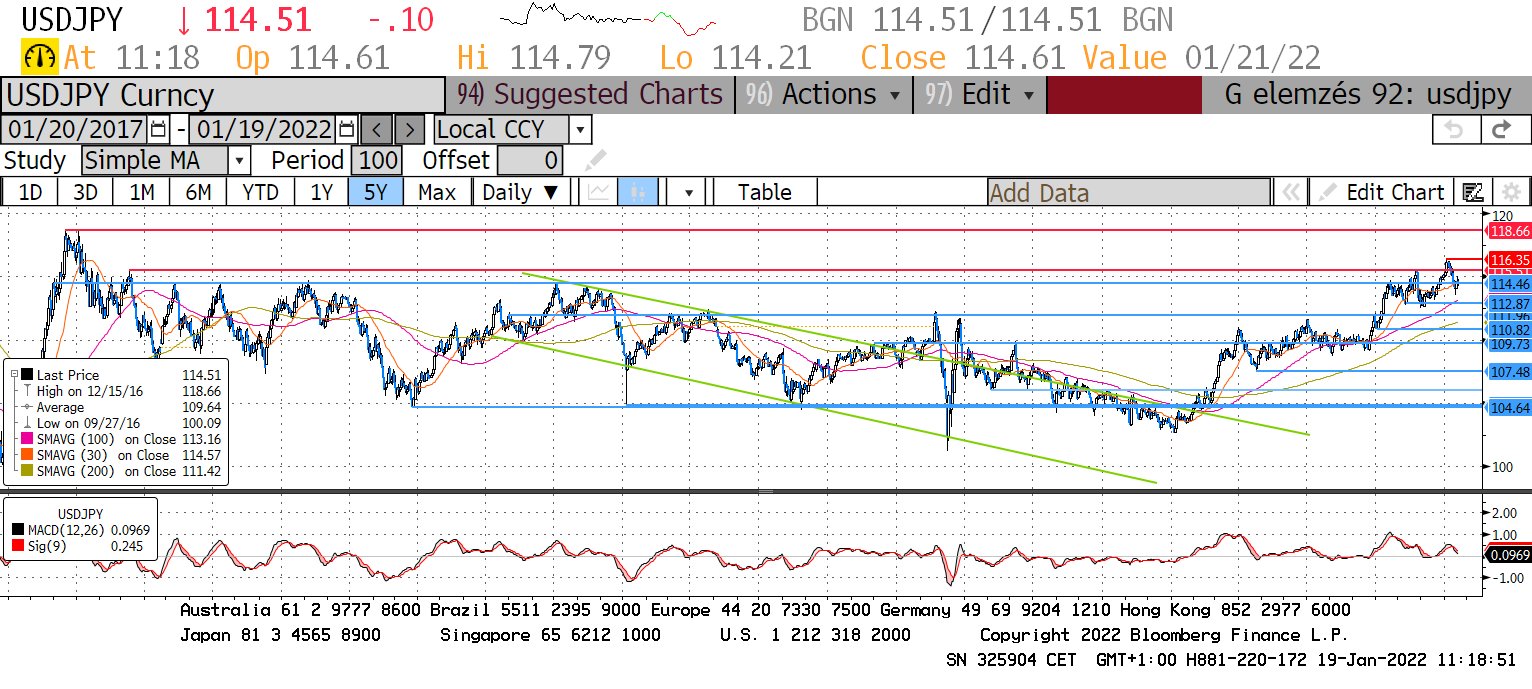Expand the chart type dropdown arrow
Screen dimensions: 1532x689
coord(687,192)
